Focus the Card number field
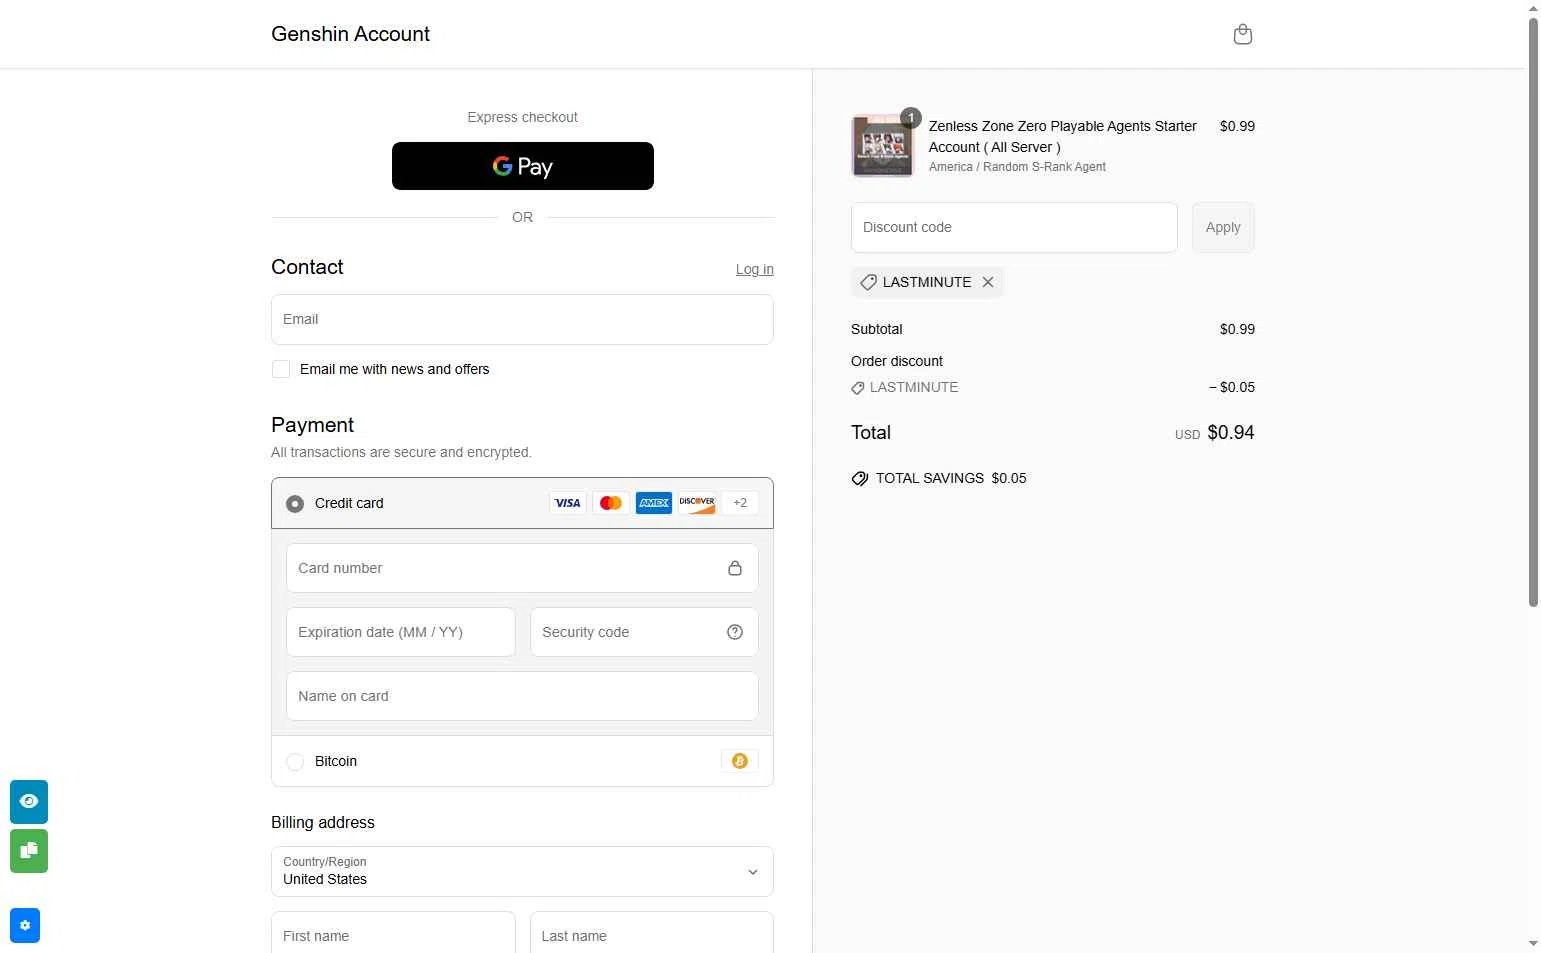The width and height of the screenshot is (1541, 953). coord(522,568)
